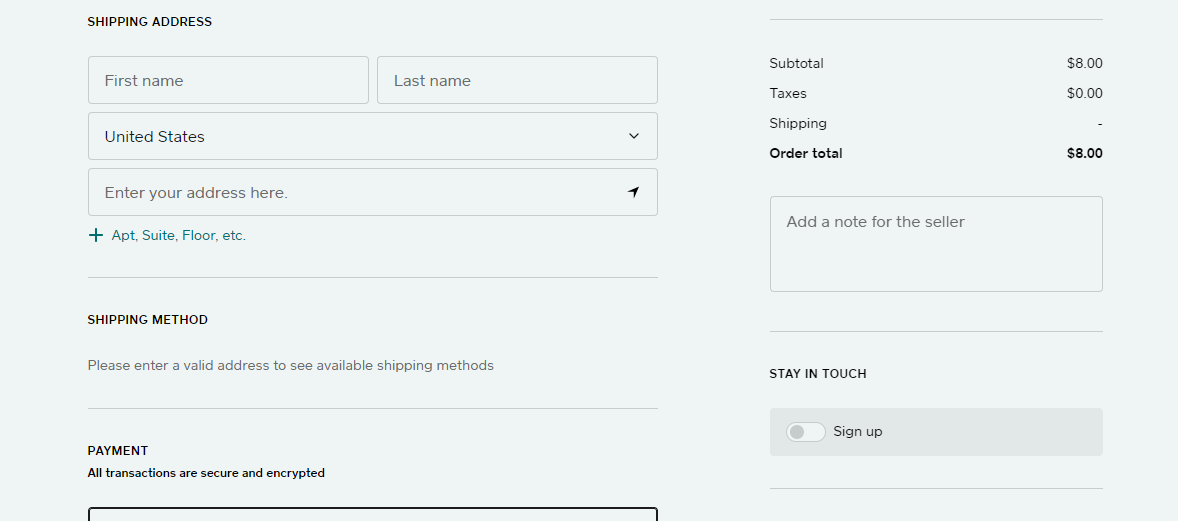Click the SHIPPING ADDRESS heading
The width and height of the screenshot is (1178, 521).
150,22
